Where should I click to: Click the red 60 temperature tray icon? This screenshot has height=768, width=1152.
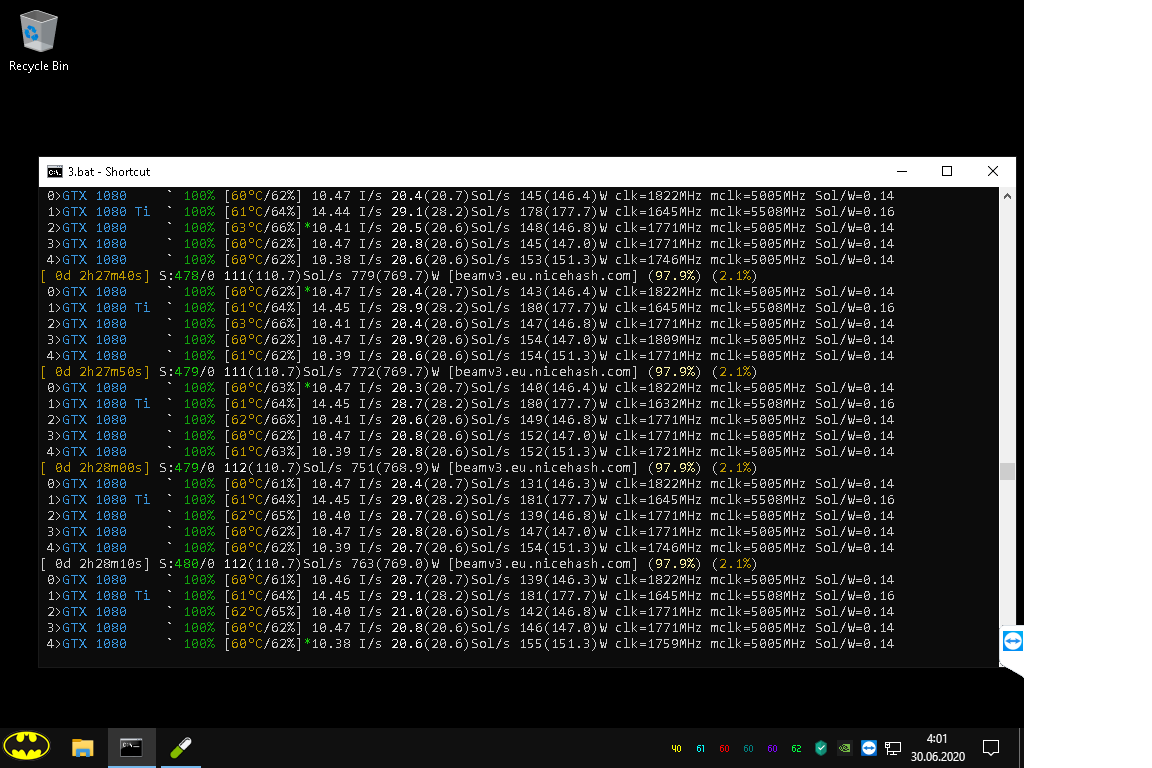pyautogui.click(x=724, y=749)
